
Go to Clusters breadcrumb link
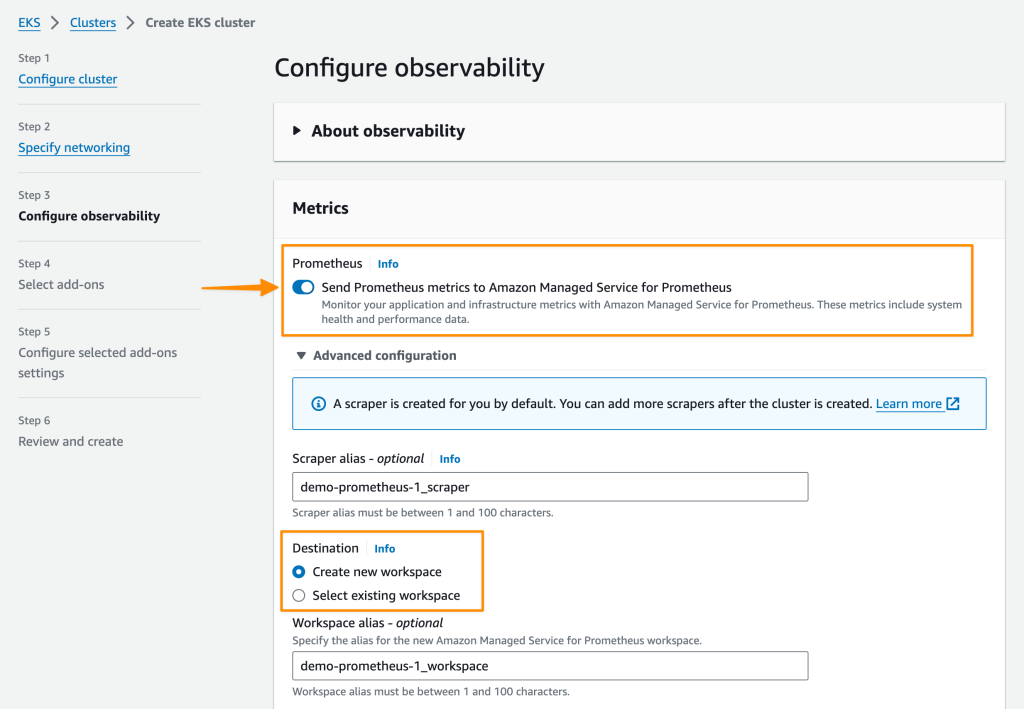(x=93, y=22)
